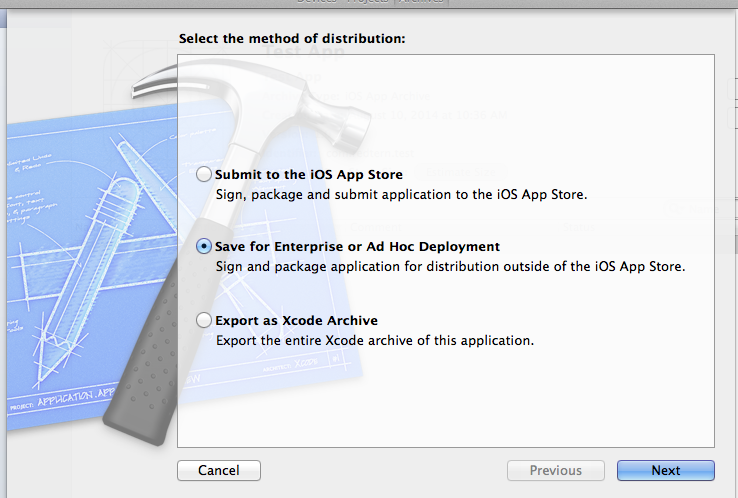Viewport: 738px width, 498px height.
Task: Click 'Sign, package and submit application' description
Action: click(x=401, y=194)
